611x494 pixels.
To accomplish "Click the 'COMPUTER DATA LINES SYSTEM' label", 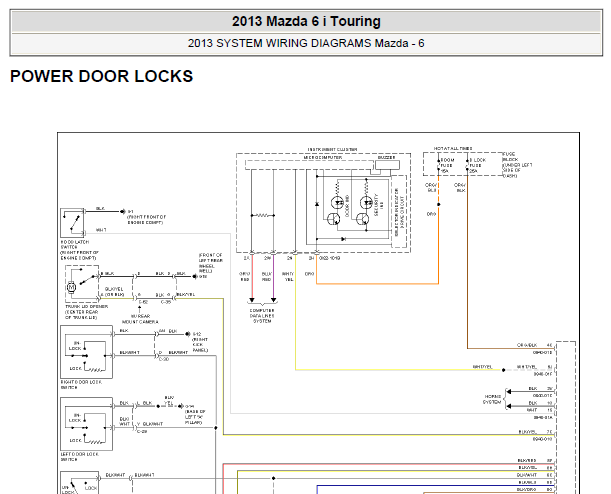I will coord(262,316).
